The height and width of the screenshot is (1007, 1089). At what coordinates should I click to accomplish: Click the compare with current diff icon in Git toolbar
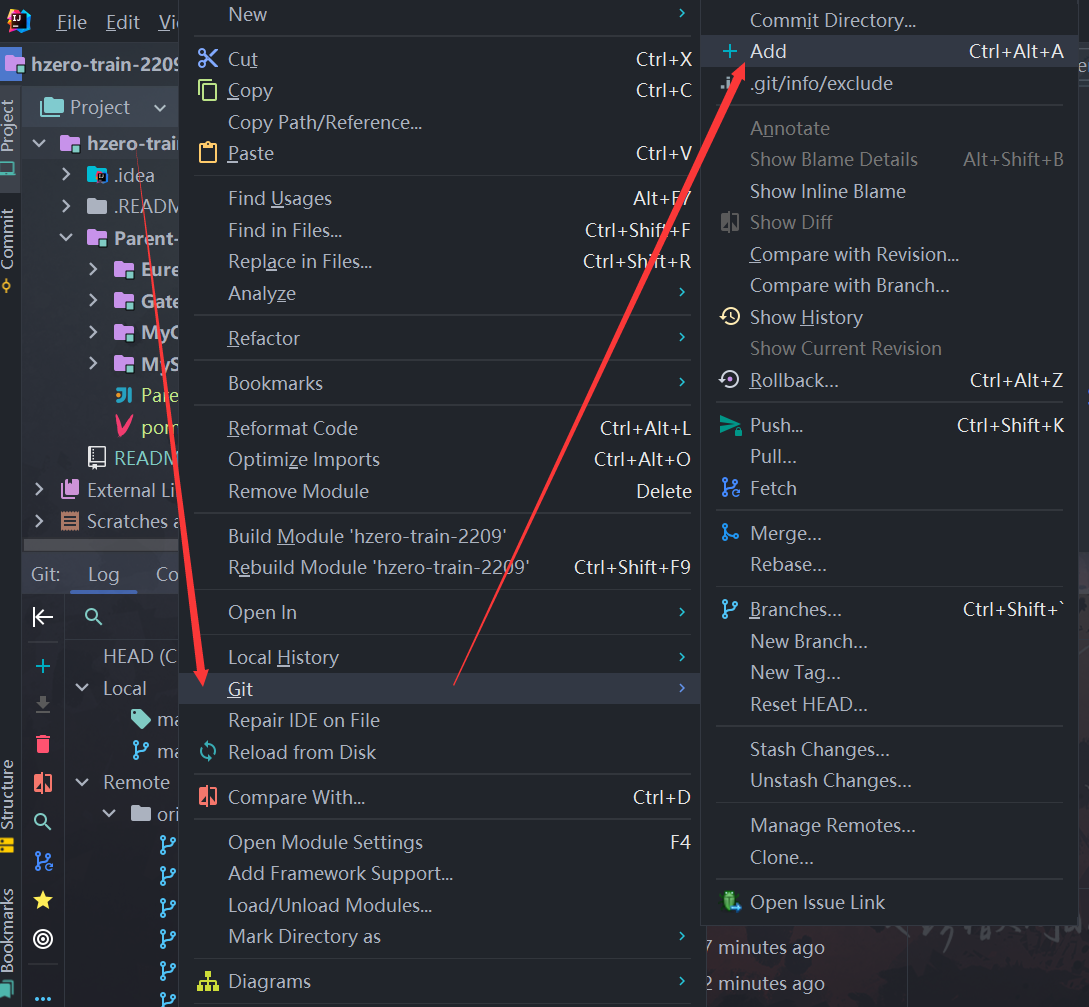click(x=43, y=783)
